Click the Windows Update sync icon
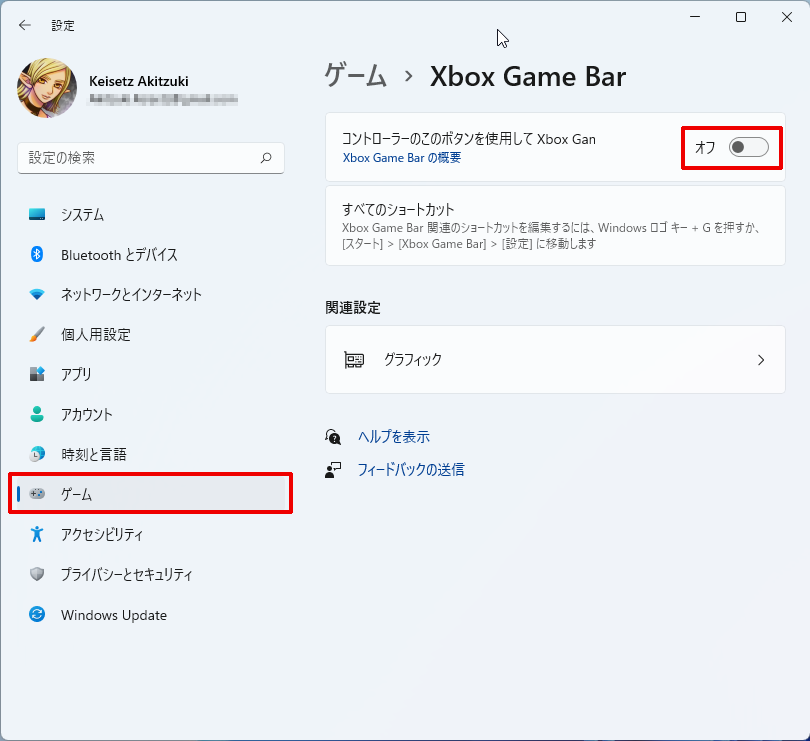 pyautogui.click(x=37, y=614)
